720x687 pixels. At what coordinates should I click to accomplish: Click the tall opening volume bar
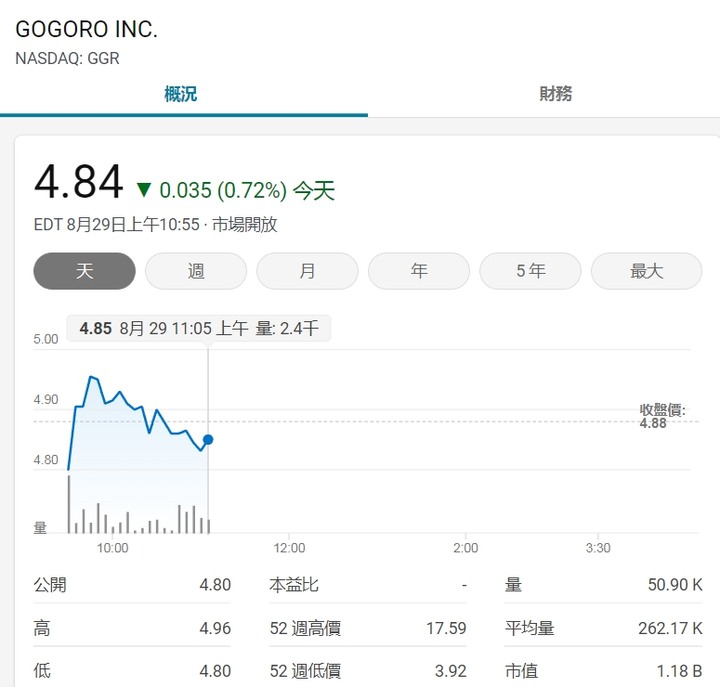[69, 504]
